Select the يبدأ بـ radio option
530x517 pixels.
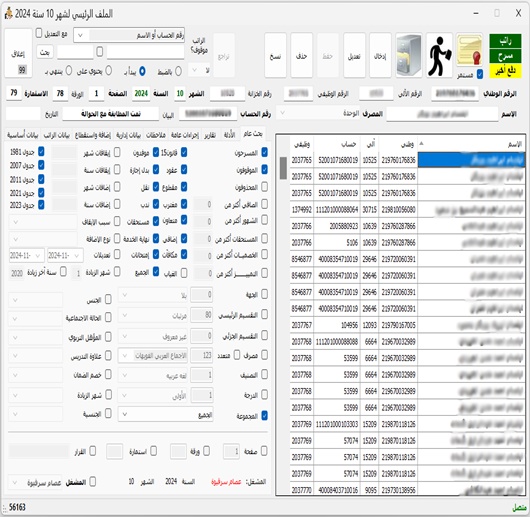point(142,71)
